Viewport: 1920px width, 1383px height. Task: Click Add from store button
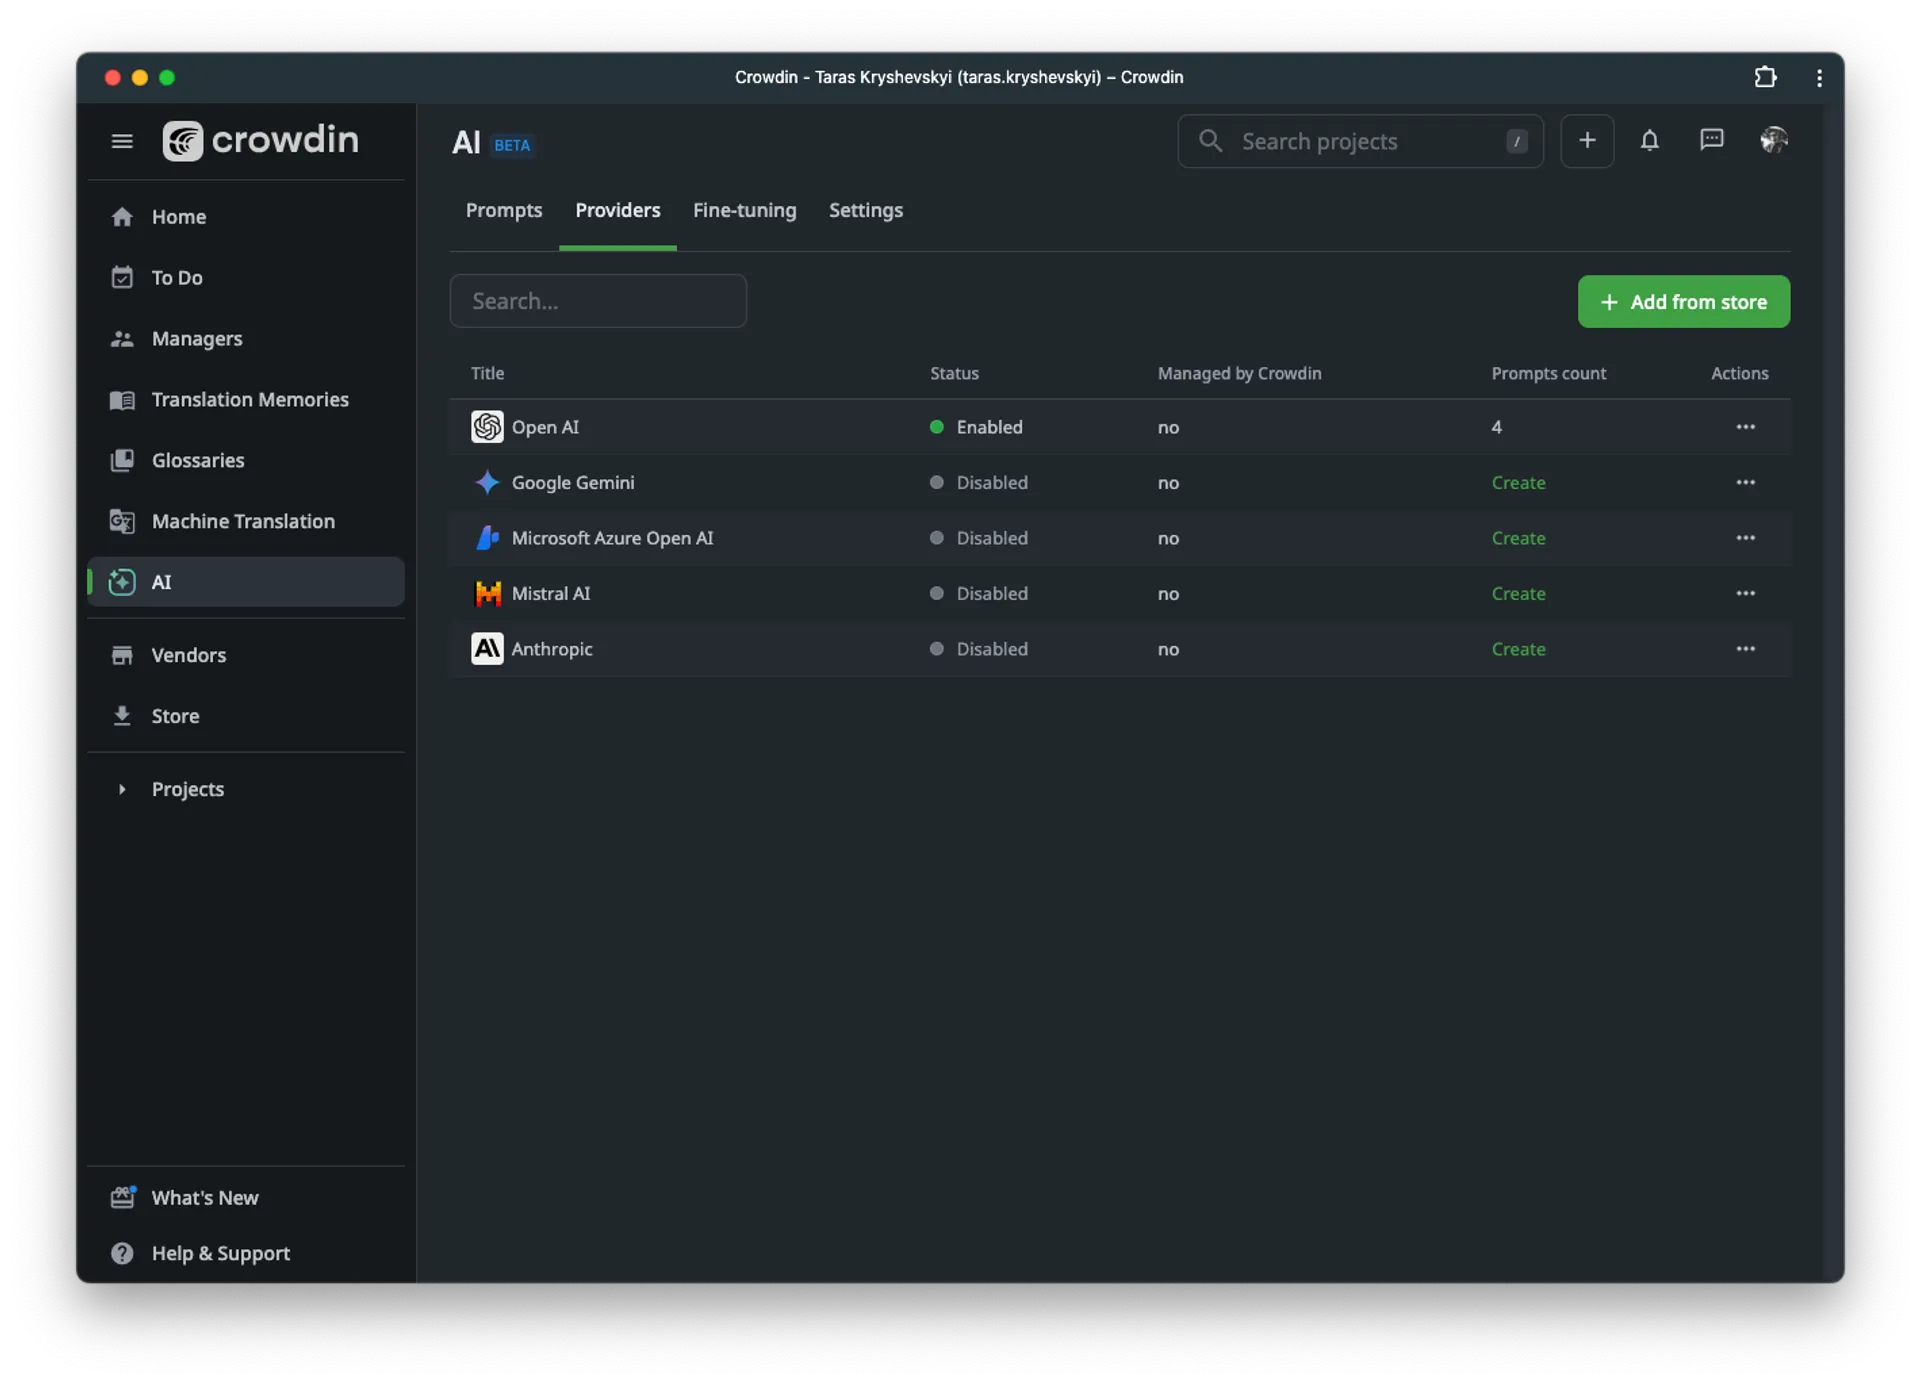click(1684, 302)
